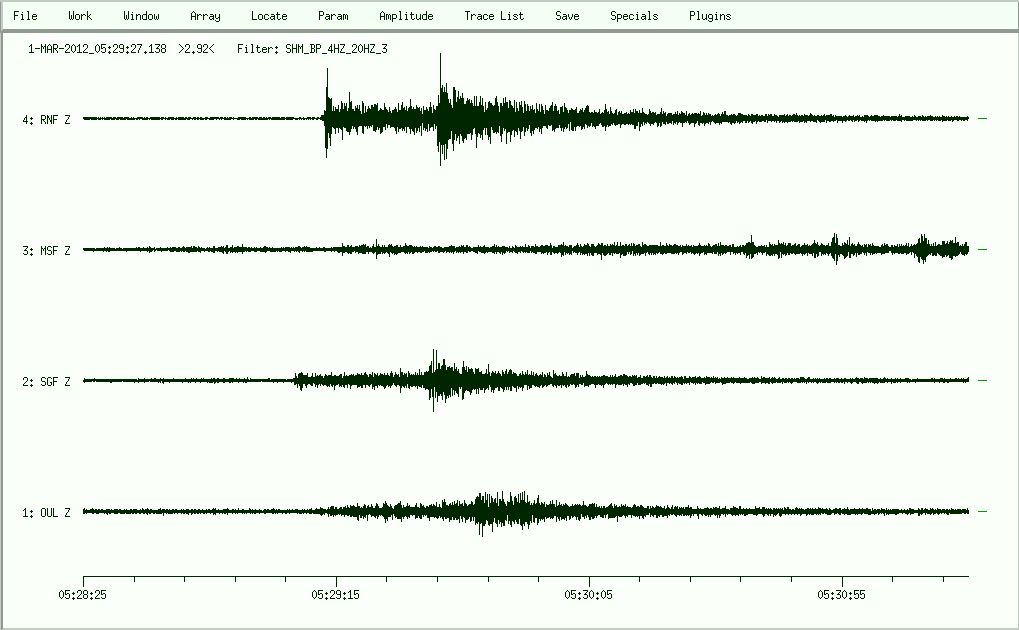This screenshot has height=630, width=1019.
Task: Click the 05:30:55 time axis label
Action: 843,594
